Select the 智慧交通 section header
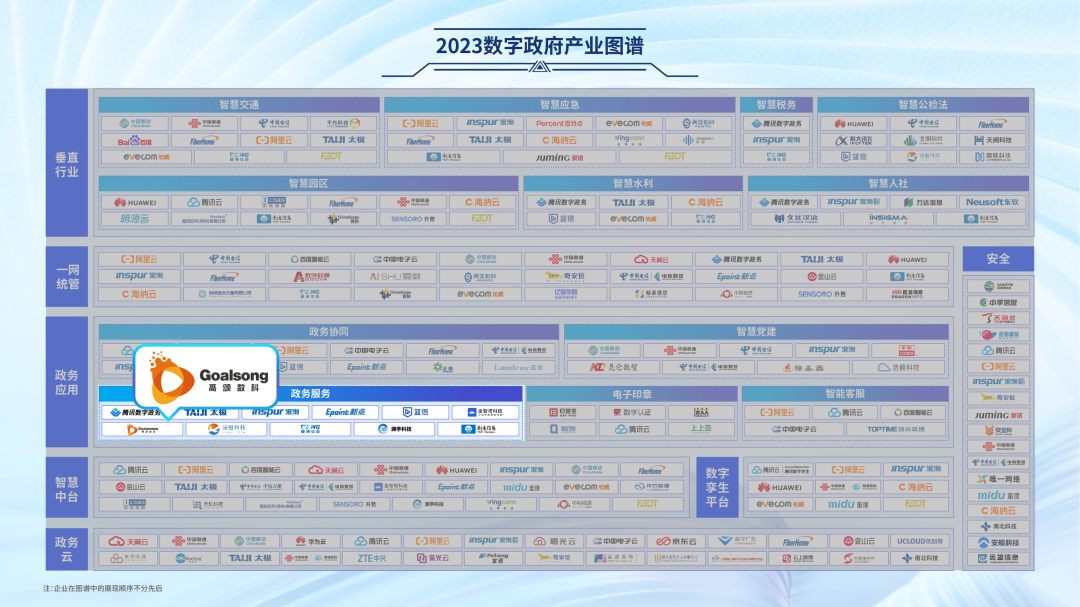Image resolution: width=1080 pixels, height=607 pixels. (239, 105)
